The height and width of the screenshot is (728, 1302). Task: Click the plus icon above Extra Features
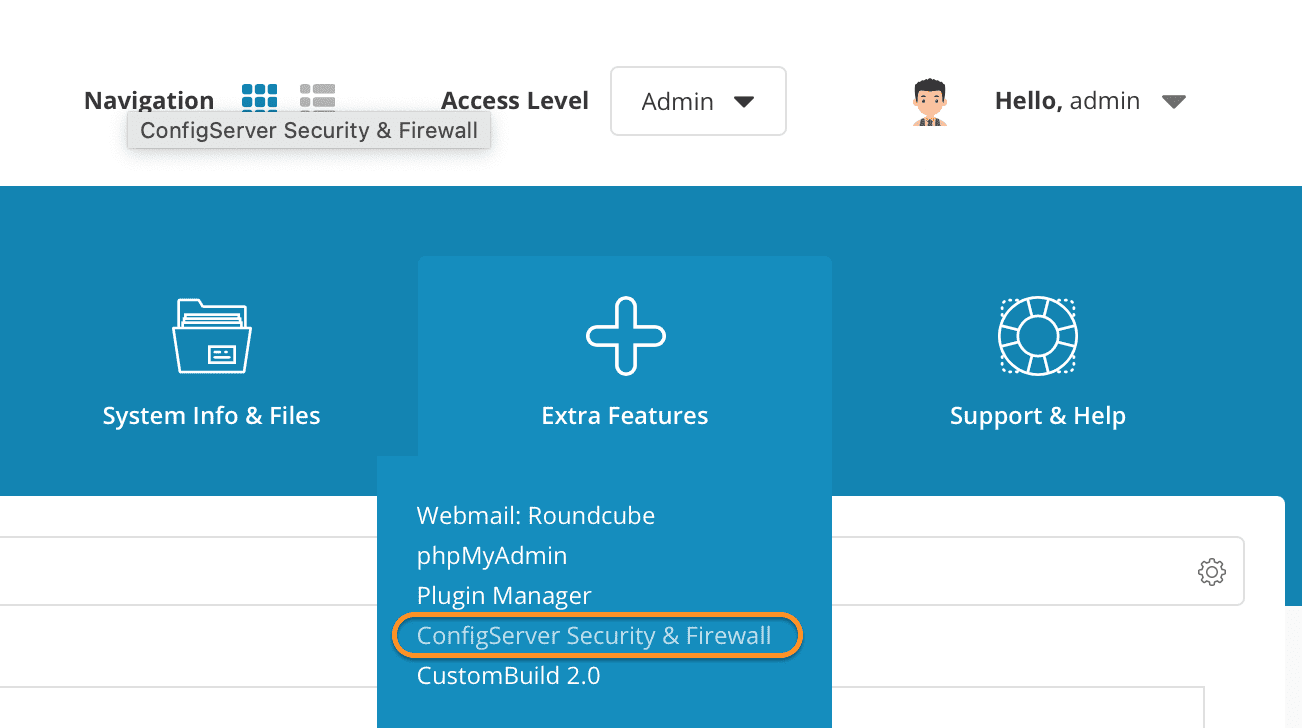coord(624,336)
